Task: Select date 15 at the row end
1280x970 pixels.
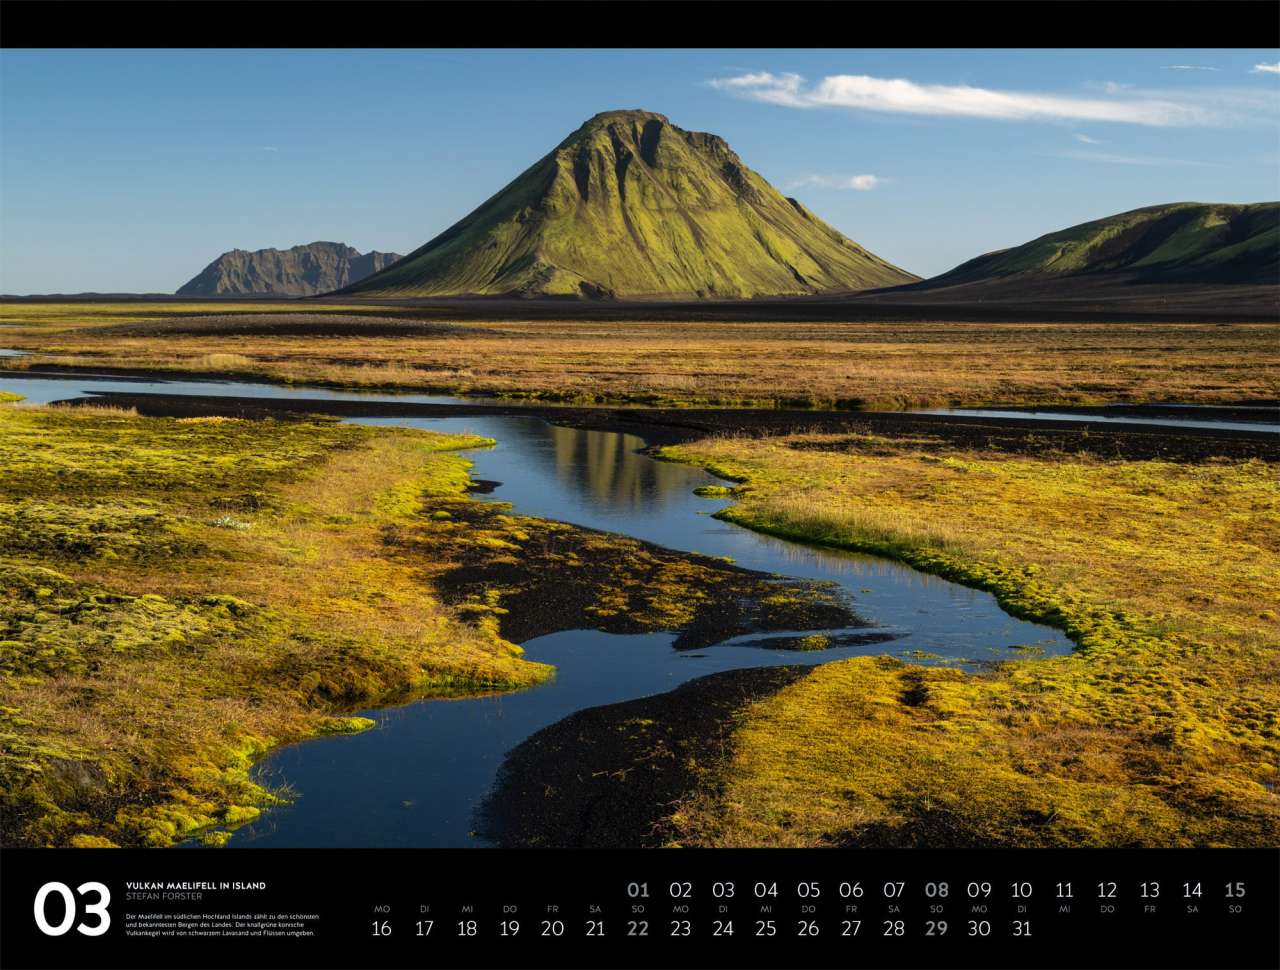Action: tap(1234, 890)
